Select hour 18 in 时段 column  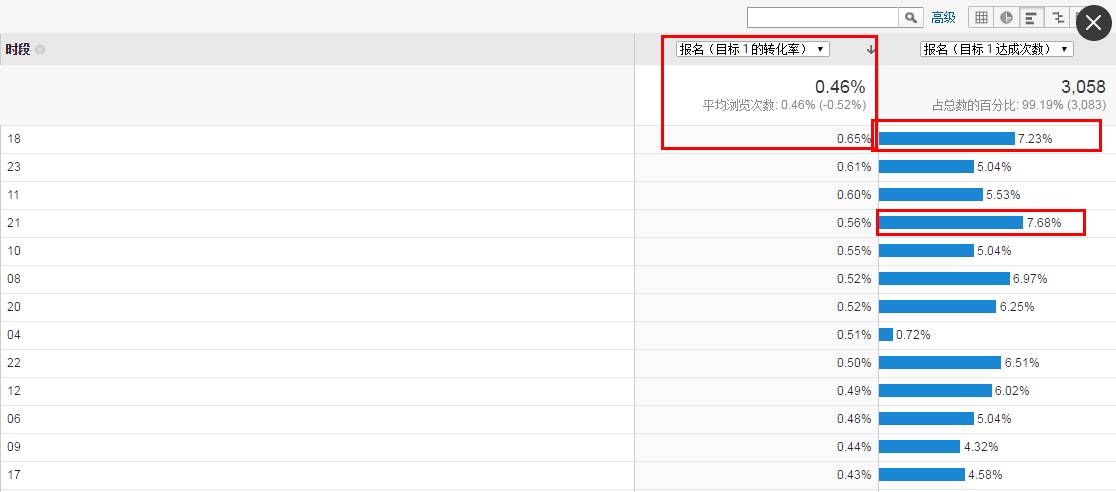[14, 139]
